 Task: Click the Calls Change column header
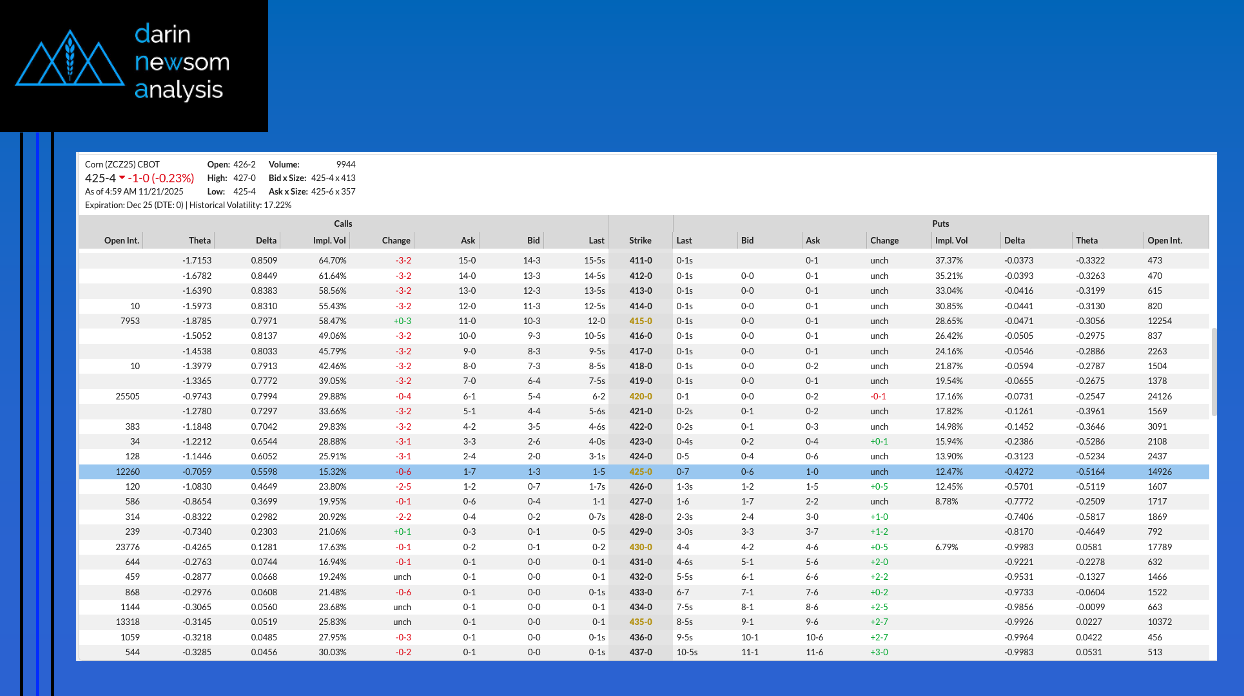point(396,240)
